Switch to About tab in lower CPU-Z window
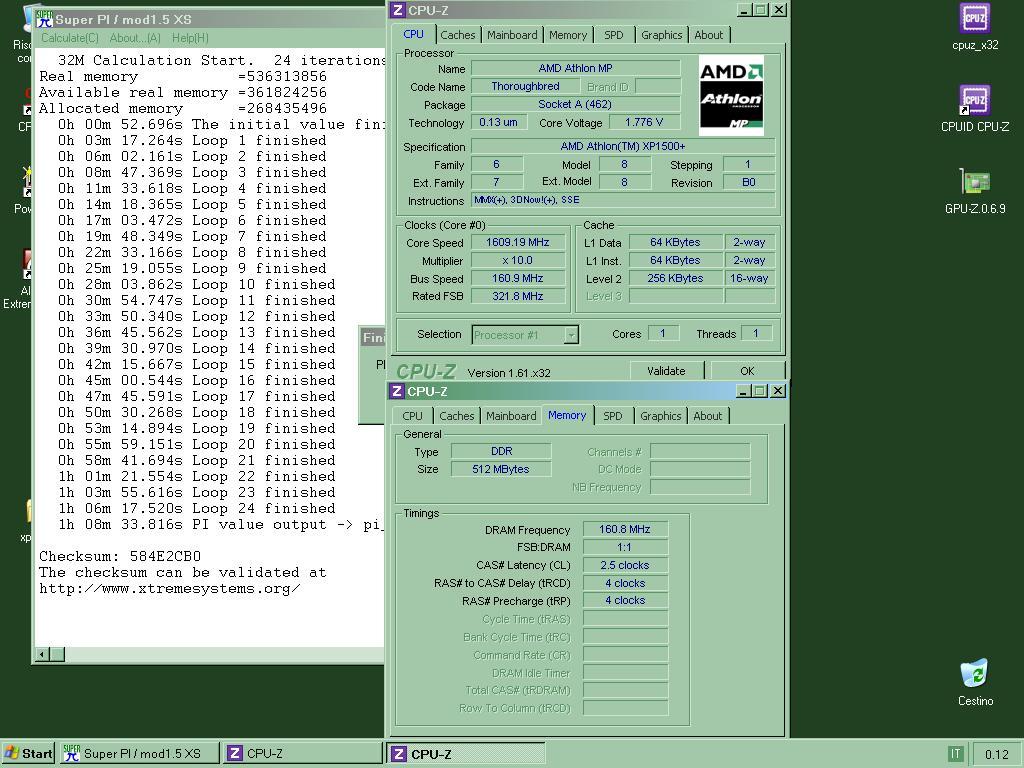 click(x=708, y=416)
